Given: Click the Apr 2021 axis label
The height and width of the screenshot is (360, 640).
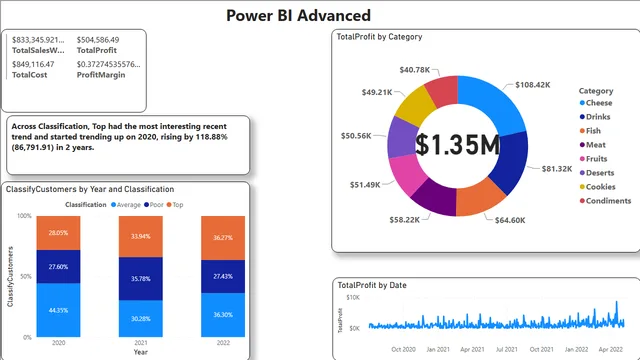Looking at the screenshot, I should pos(472,349).
